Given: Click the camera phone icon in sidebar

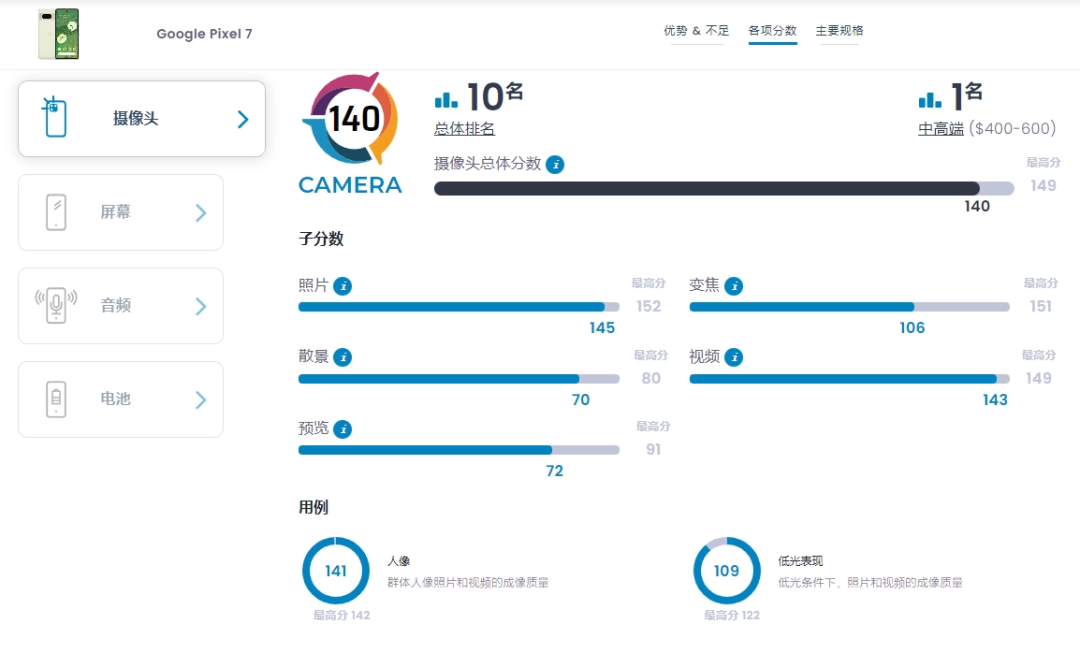Looking at the screenshot, I should 55,117.
